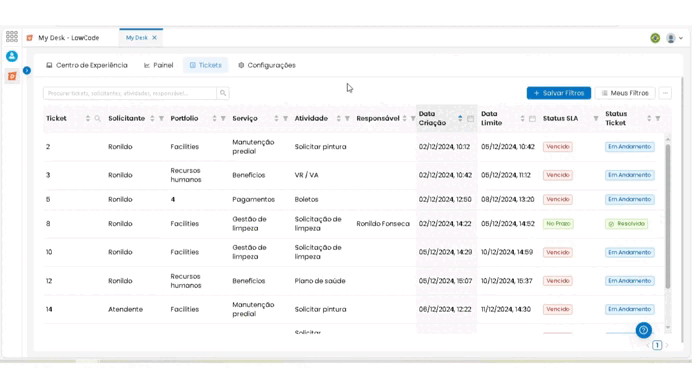
Task: Click Em Andamento status on ticket 3
Action: point(630,175)
